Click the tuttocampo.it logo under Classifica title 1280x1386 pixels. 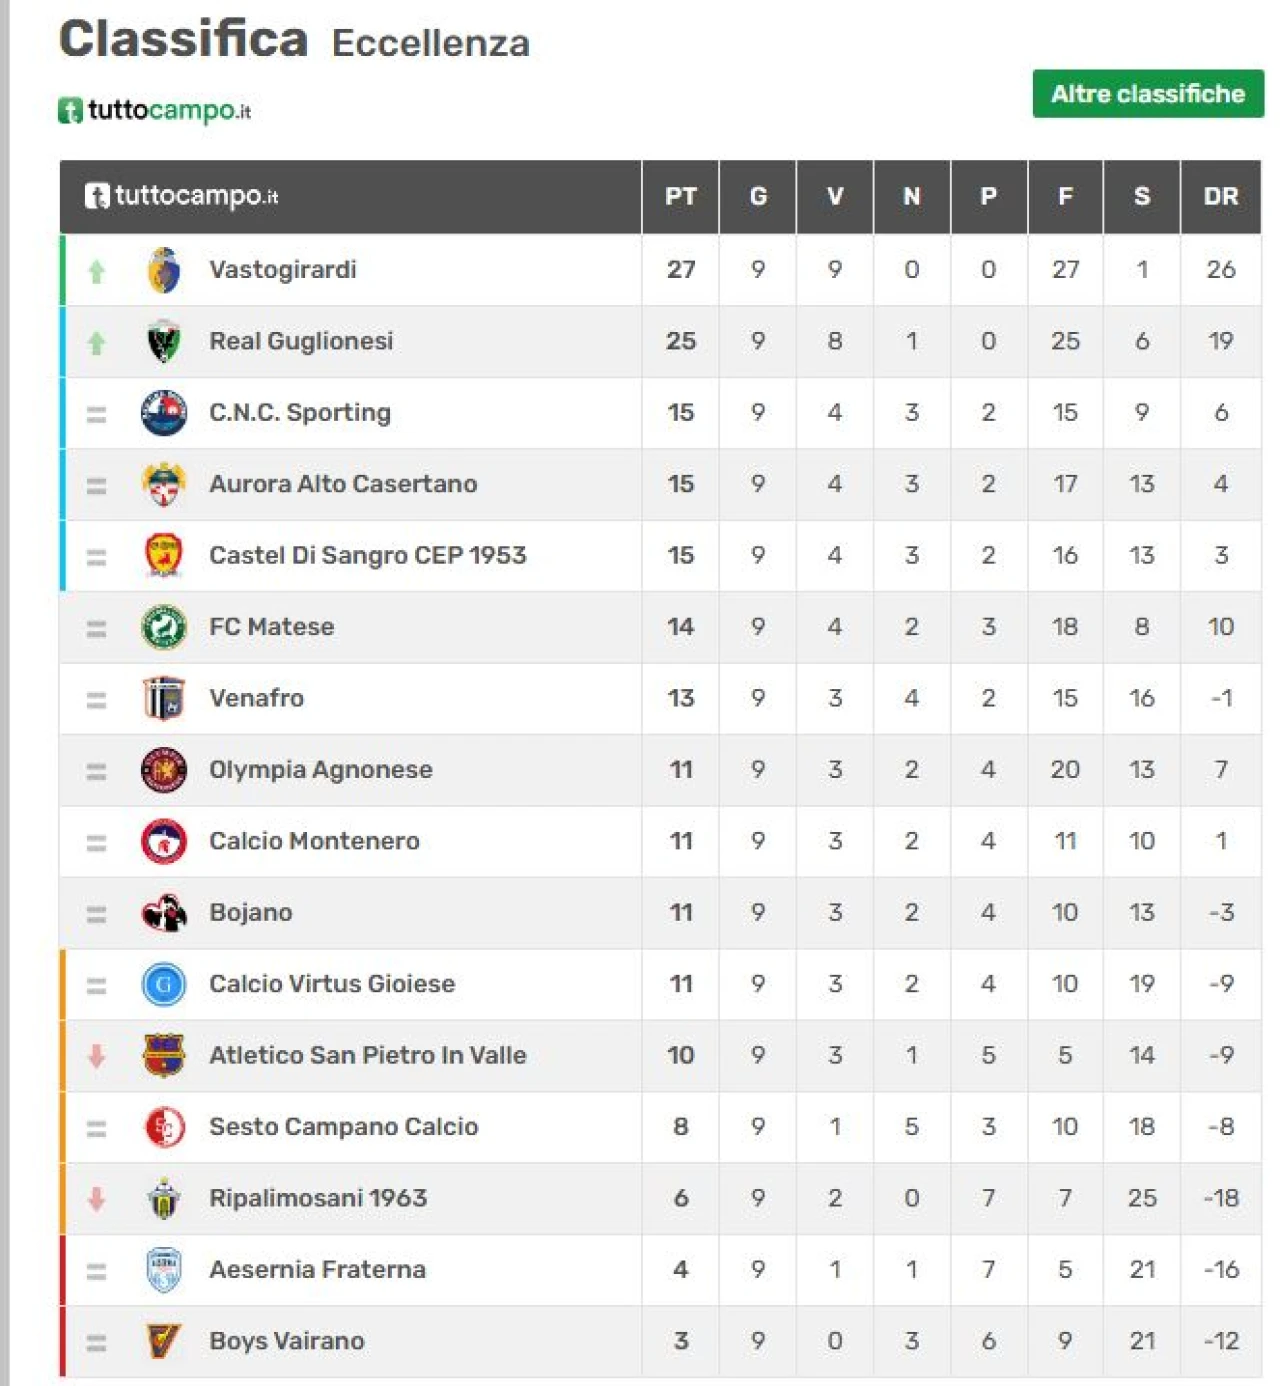coord(154,110)
